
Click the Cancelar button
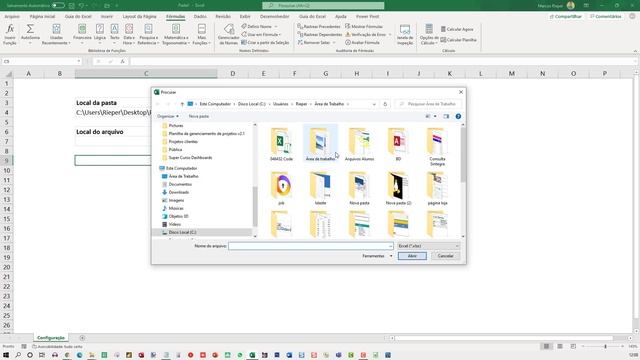coord(445,256)
